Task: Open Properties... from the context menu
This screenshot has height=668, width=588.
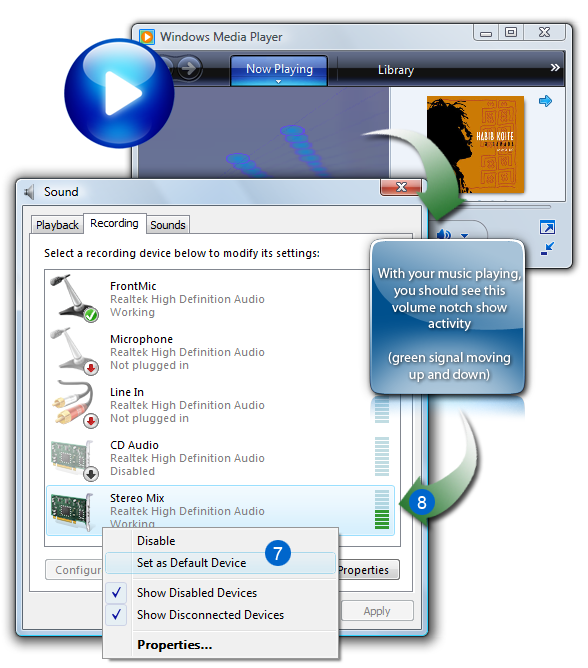Action: click(x=175, y=645)
